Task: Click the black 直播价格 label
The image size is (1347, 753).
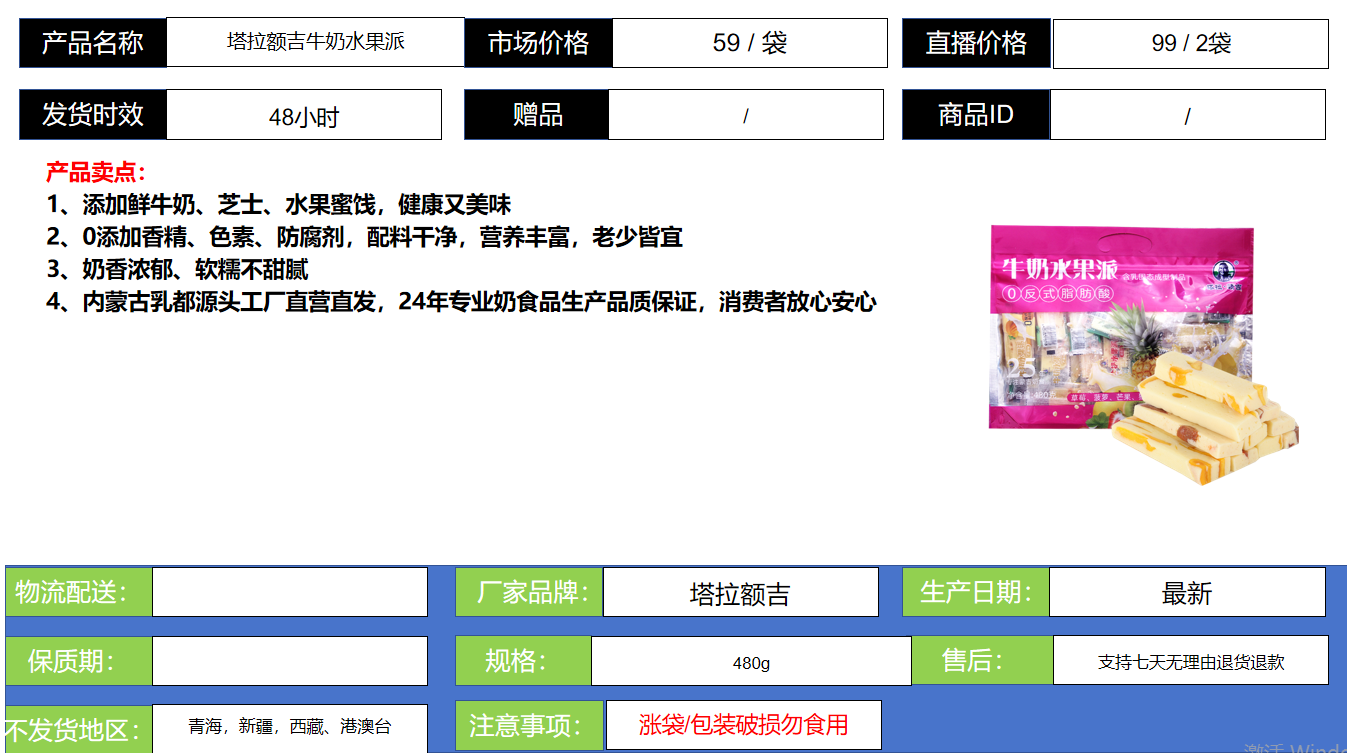Action: 976,43
